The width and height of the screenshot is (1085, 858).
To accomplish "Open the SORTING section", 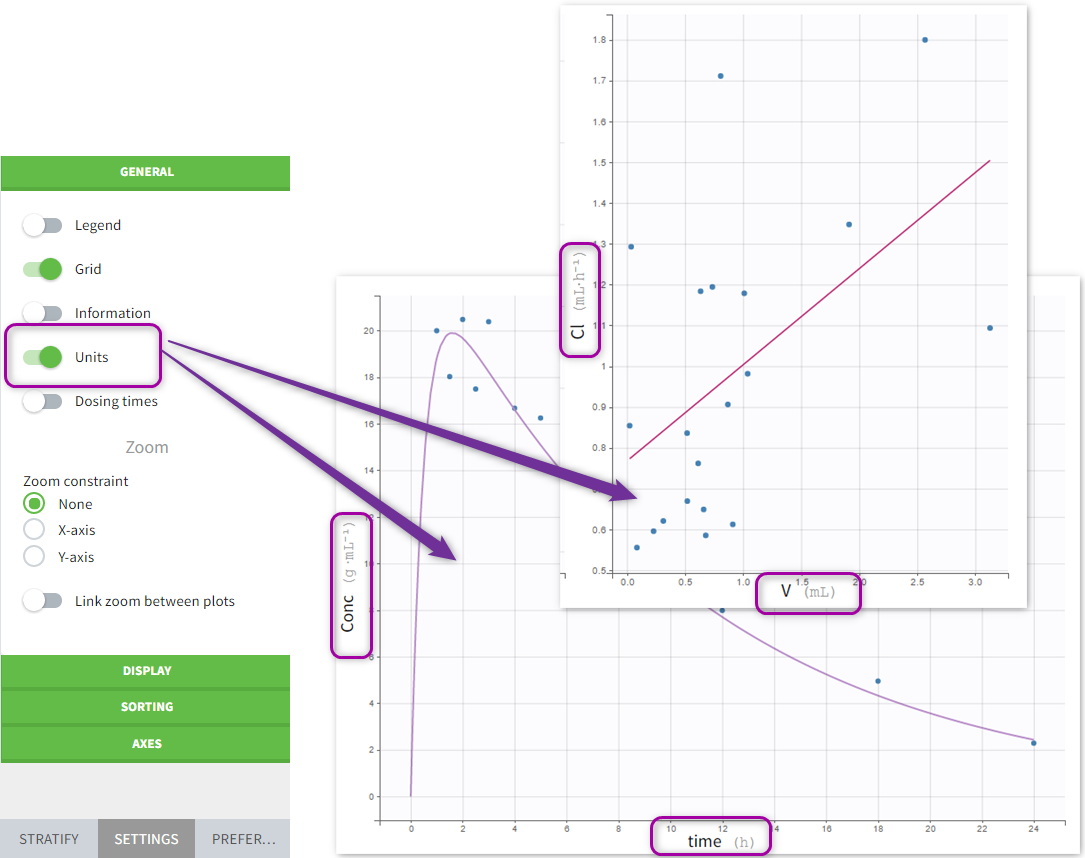I will 146,707.
